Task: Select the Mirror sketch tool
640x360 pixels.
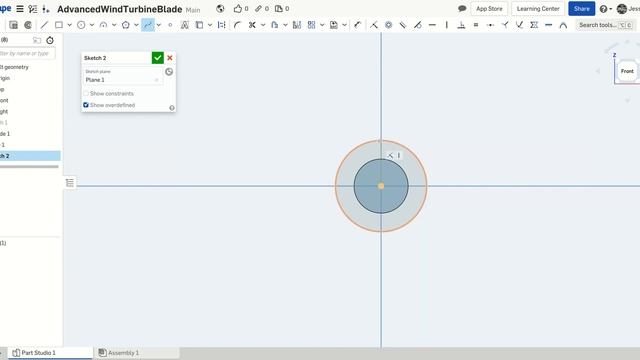Action: 297,25
